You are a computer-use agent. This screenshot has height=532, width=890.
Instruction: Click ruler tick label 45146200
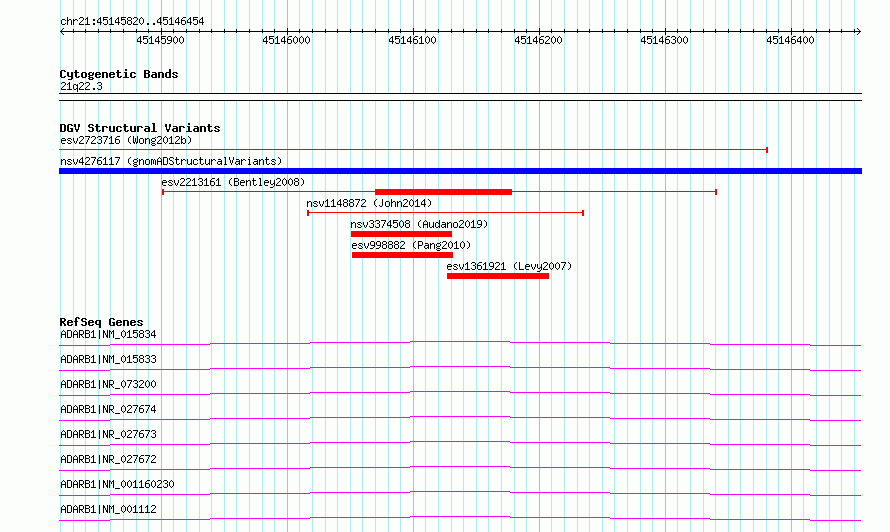(x=538, y=40)
